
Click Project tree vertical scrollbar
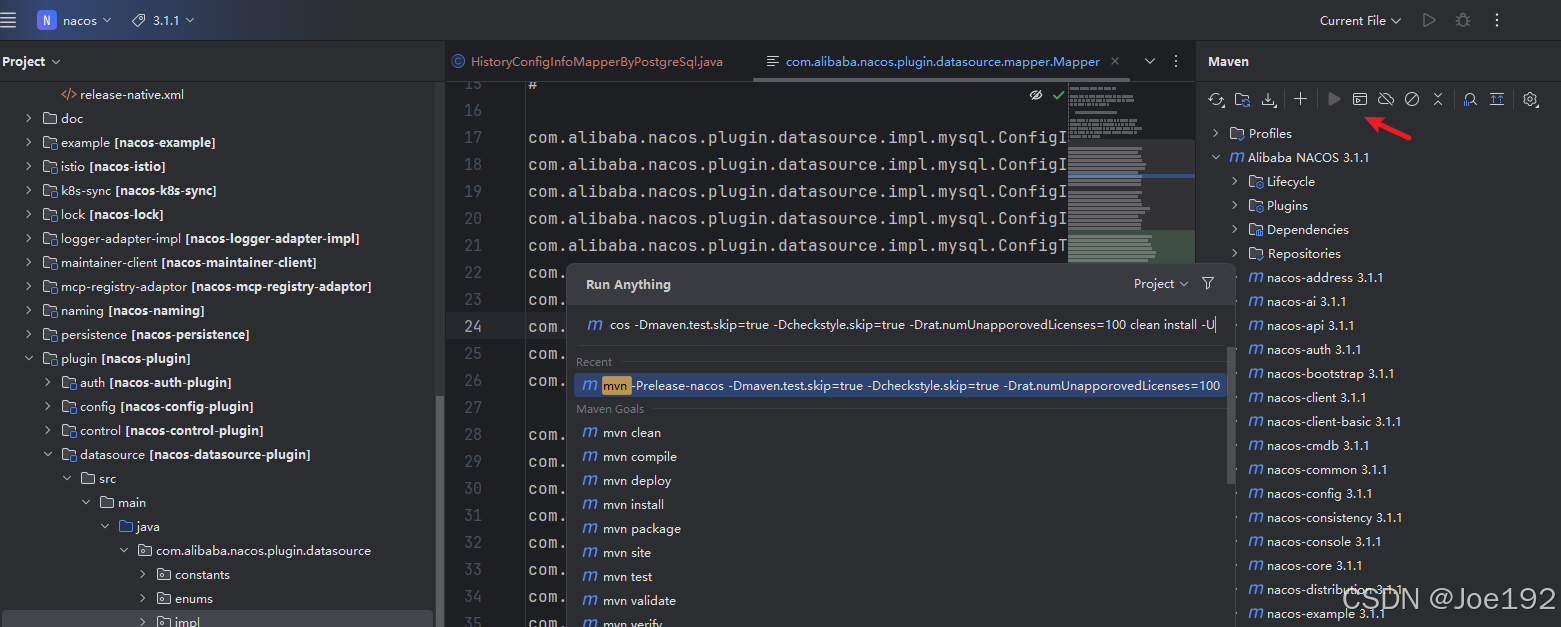(438, 510)
